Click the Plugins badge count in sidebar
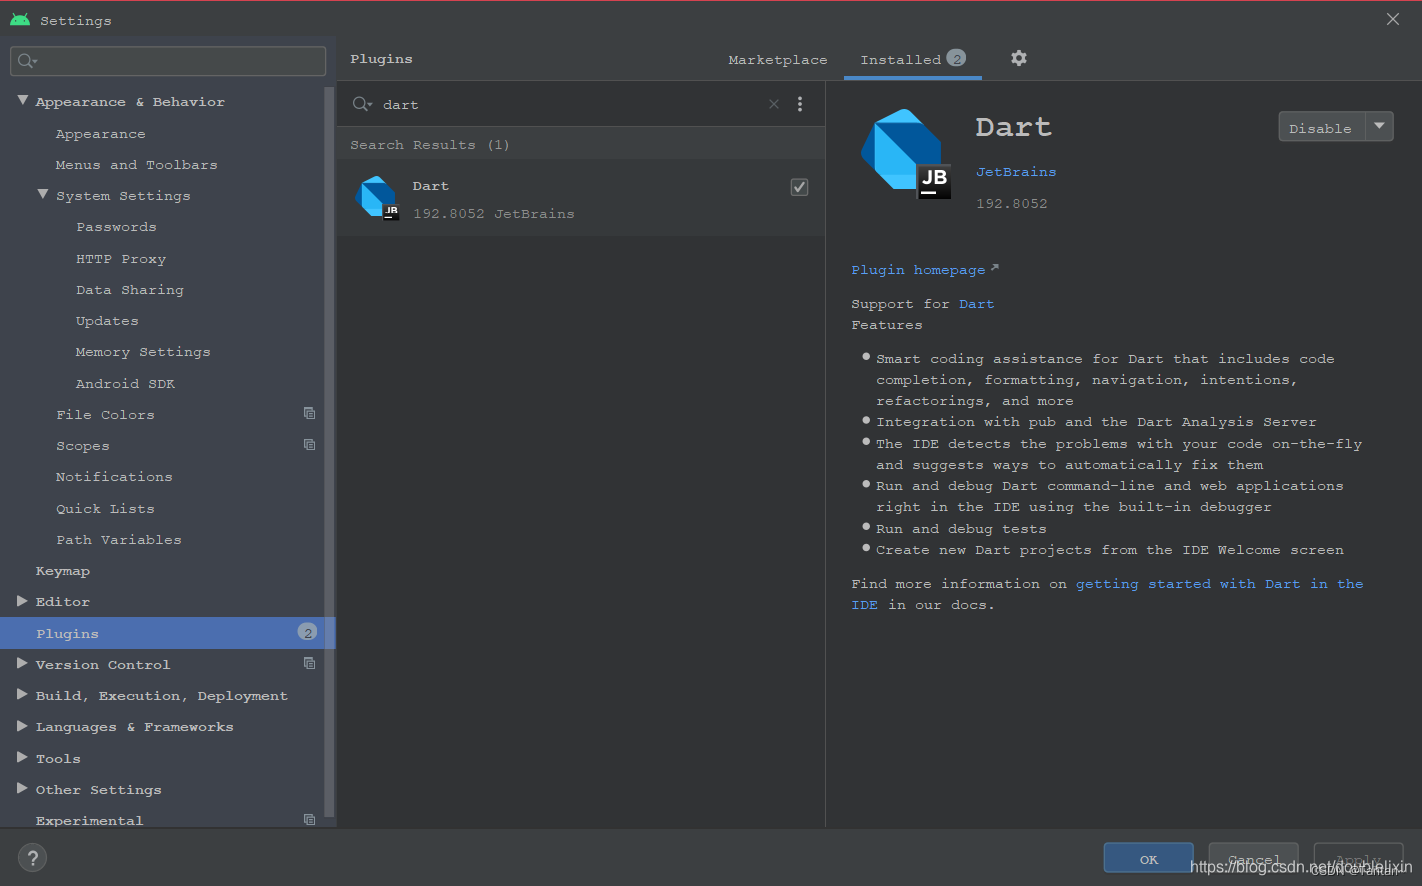The image size is (1422, 886). tap(307, 632)
